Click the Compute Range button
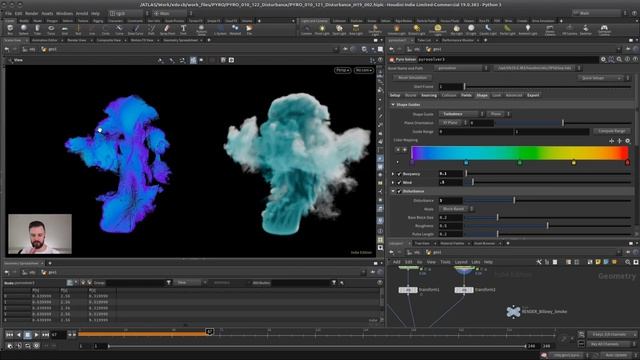This screenshot has width=640, height=360. click(611, 131)
